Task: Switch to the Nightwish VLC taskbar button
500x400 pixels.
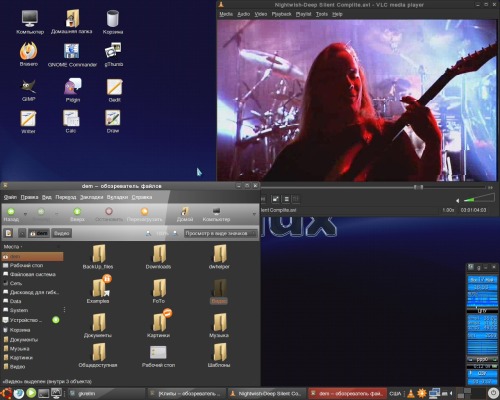Action: click(x=267, y=394)
